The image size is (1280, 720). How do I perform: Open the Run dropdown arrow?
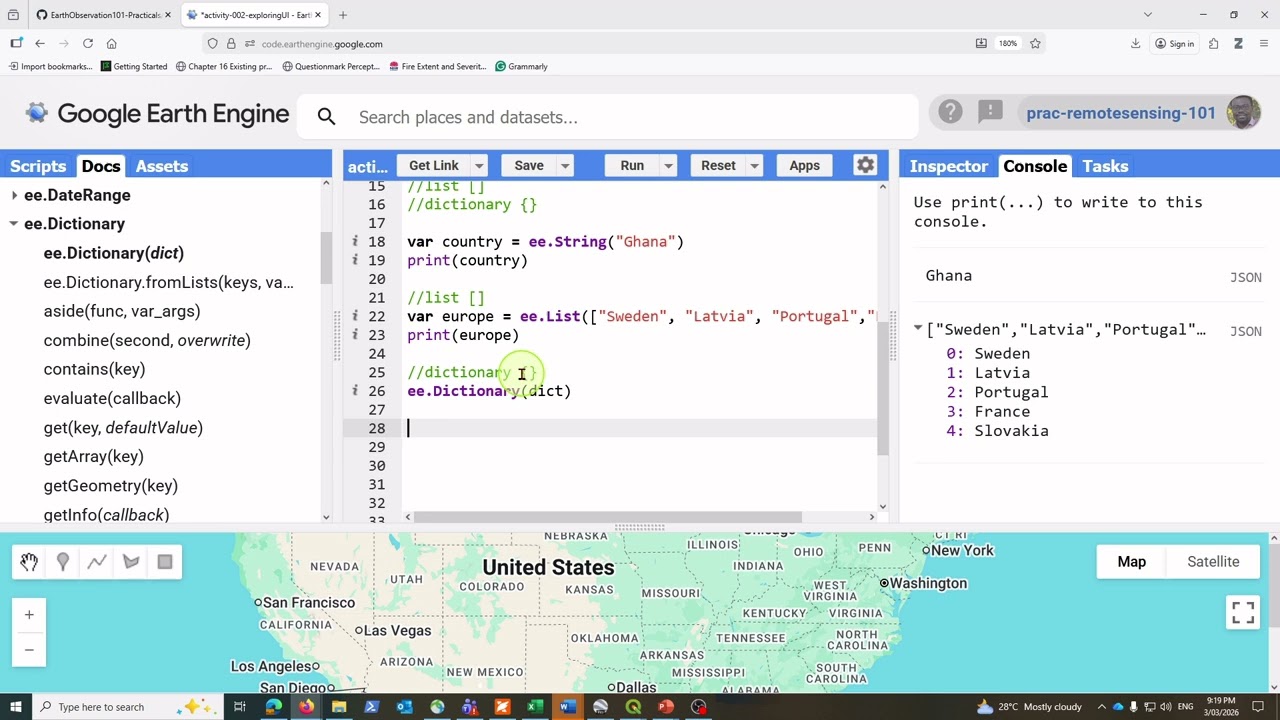tap(668, 166)
